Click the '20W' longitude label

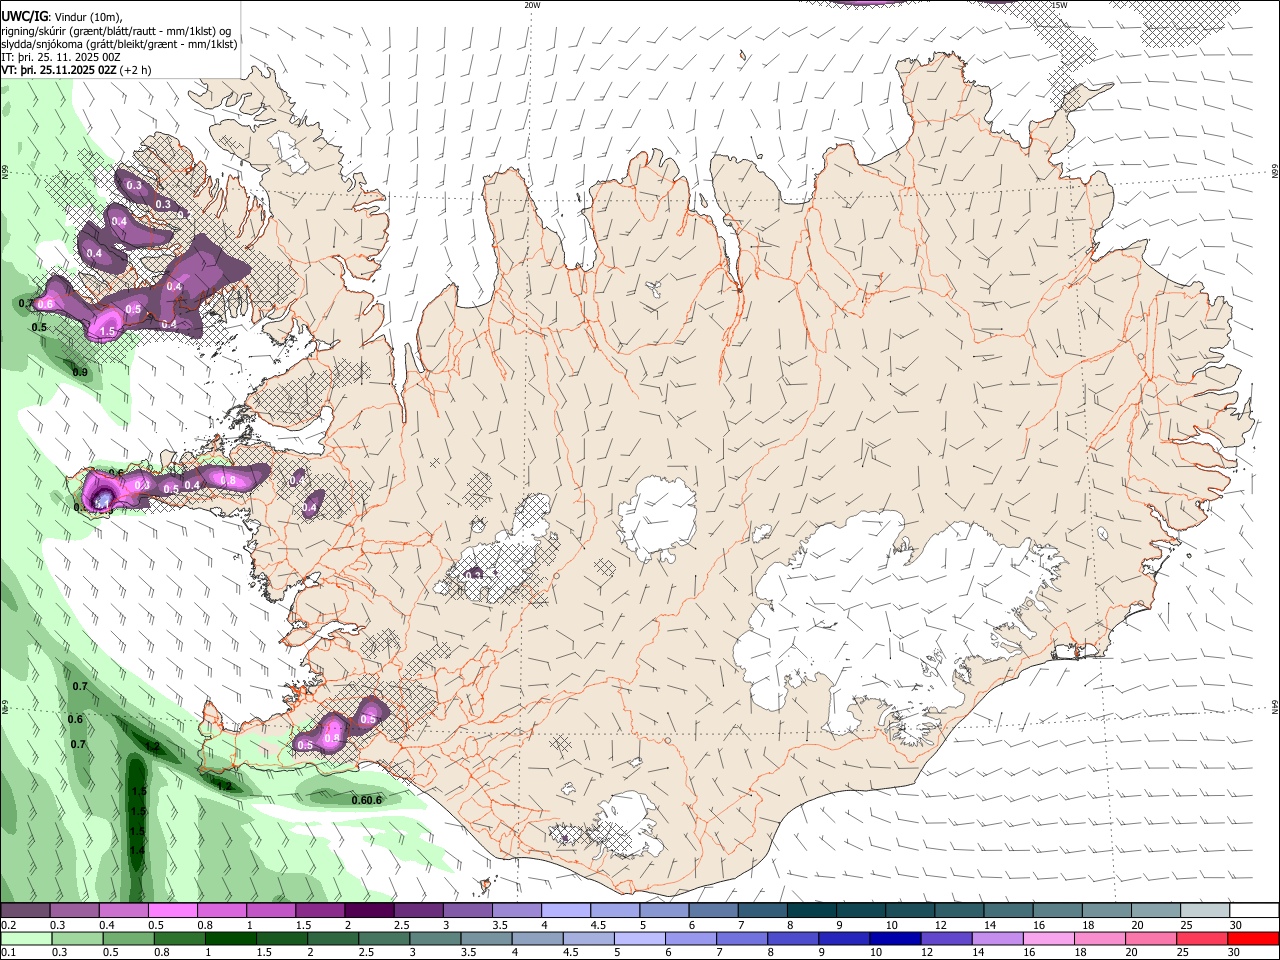pyautogui.click(x=532, y=5)
